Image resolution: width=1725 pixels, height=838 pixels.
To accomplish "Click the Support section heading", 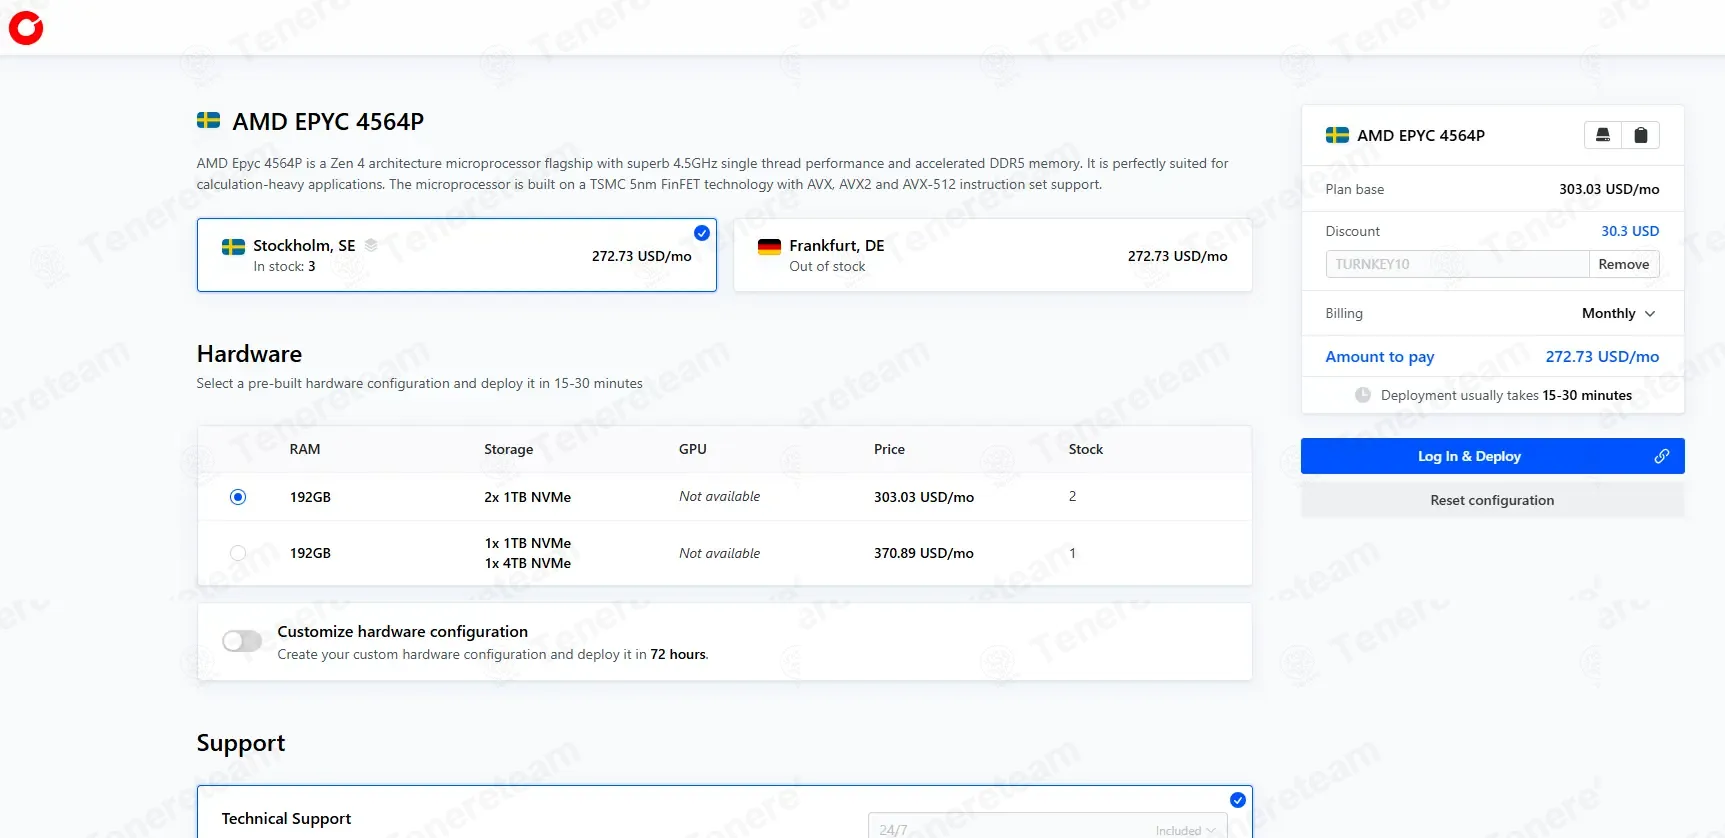I will tap(241, 743).
